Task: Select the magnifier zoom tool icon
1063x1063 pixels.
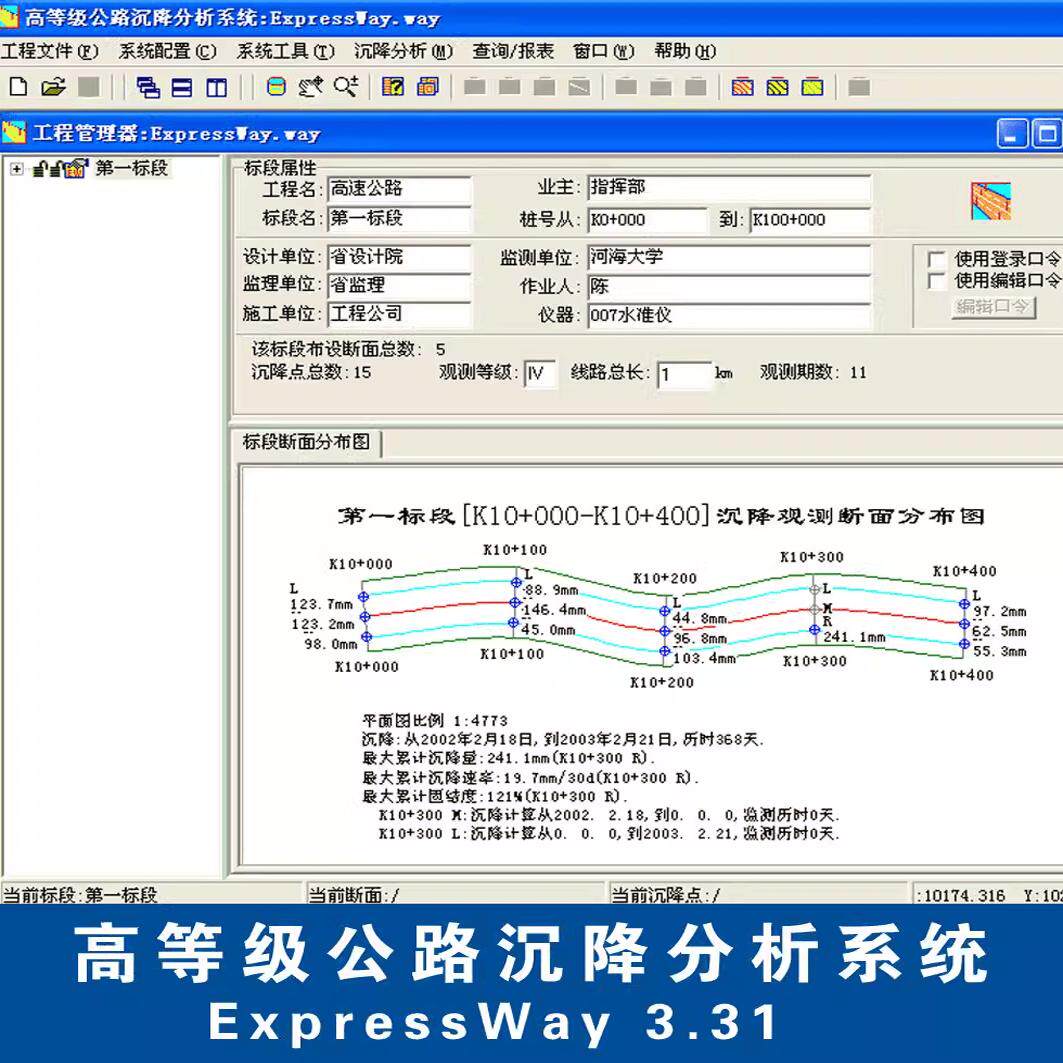Action: [x=345, y=87]
